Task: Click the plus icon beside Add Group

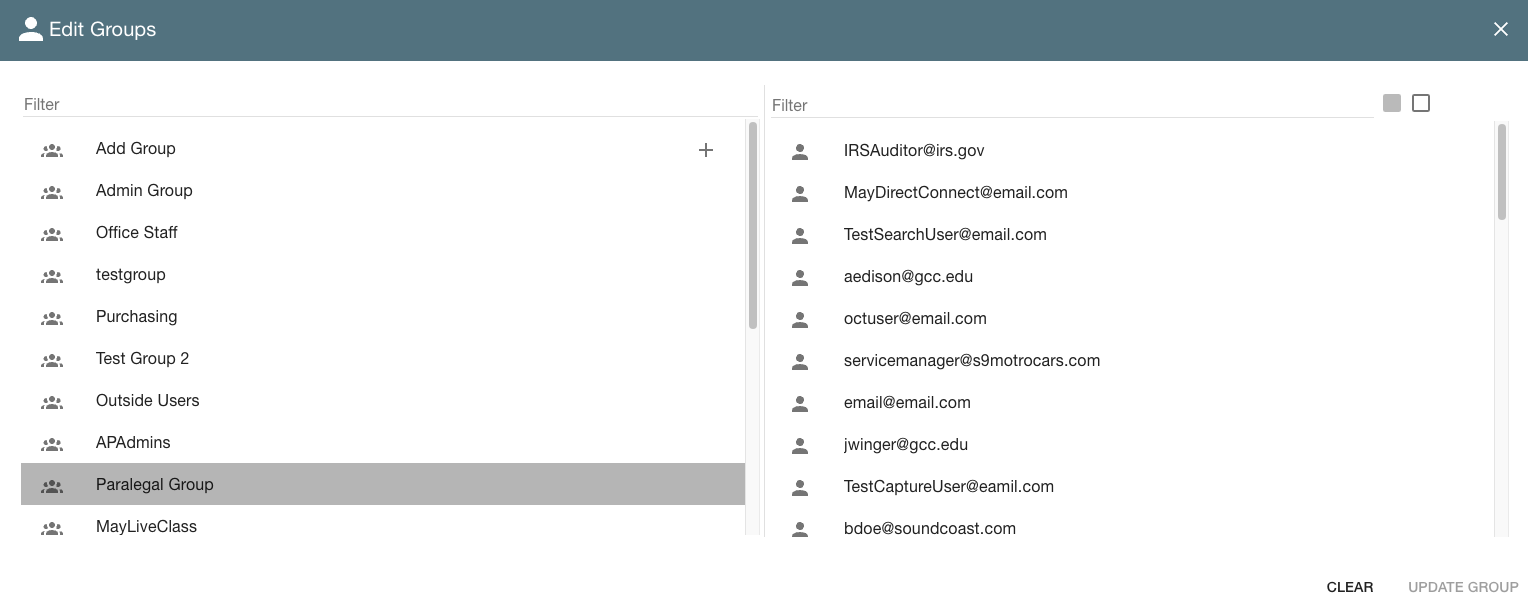Action: [x=705, y=150]
